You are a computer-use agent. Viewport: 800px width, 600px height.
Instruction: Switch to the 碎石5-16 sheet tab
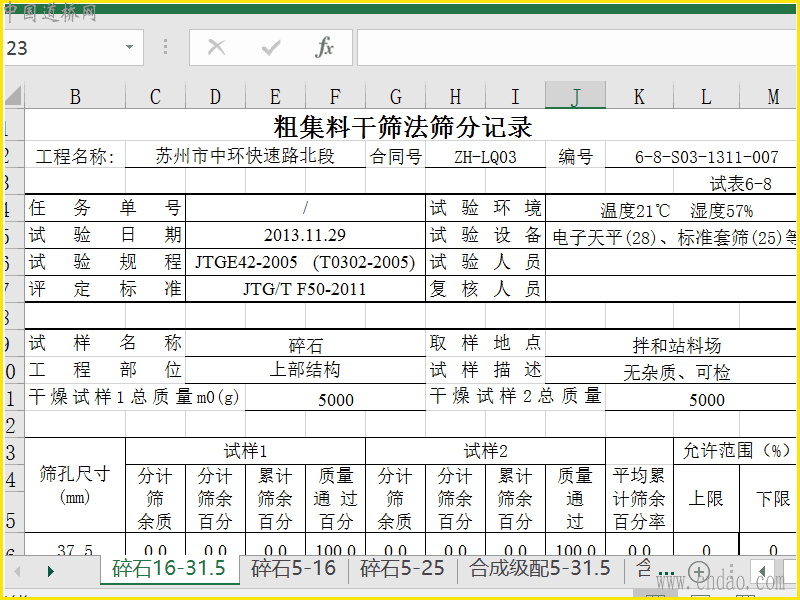(293, 569)
